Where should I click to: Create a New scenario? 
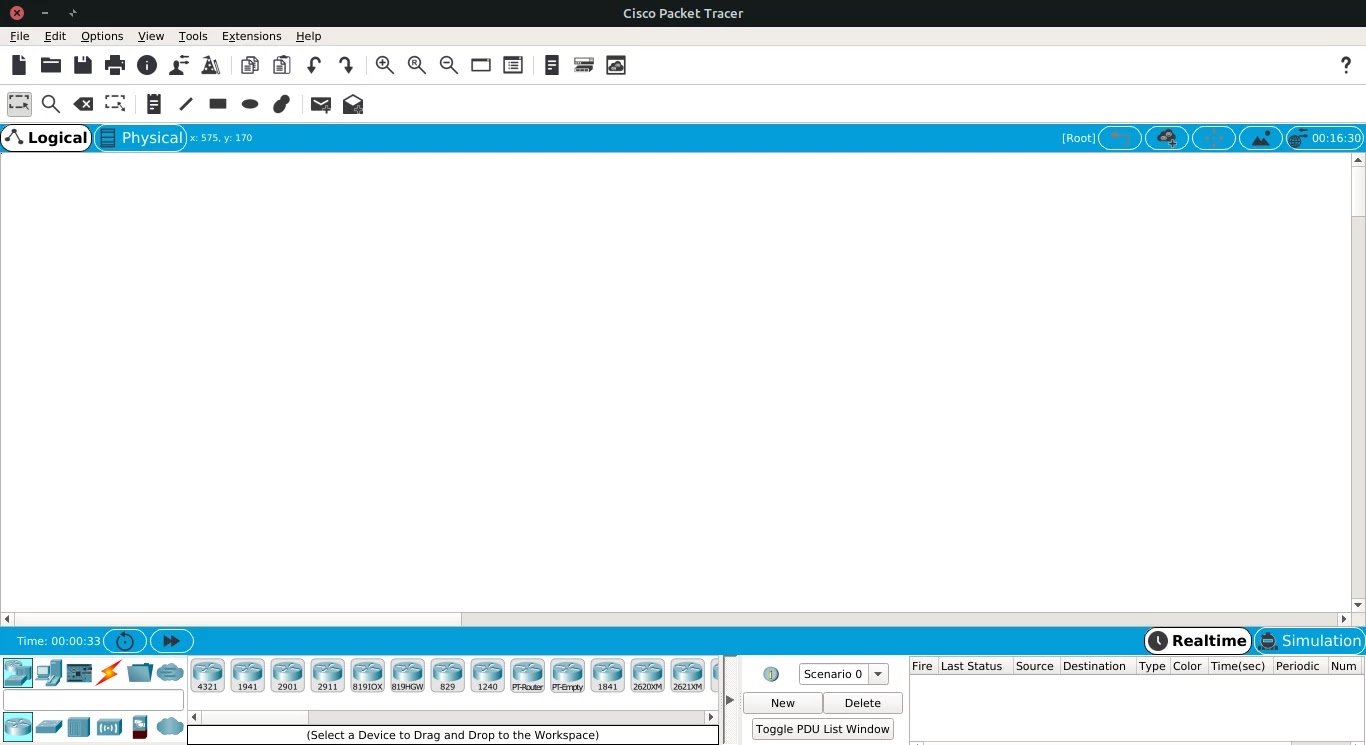tap(782, 702)
